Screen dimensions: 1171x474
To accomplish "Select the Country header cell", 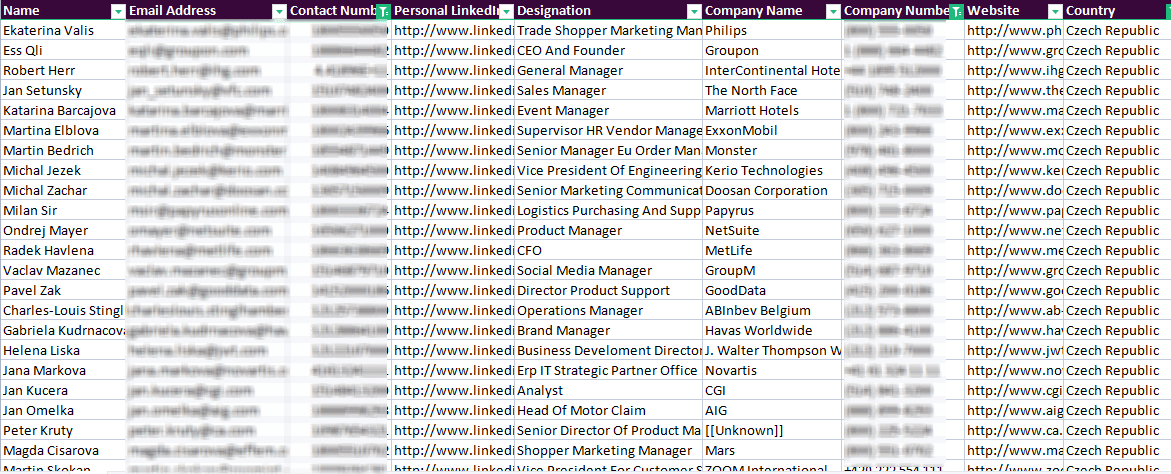I will coord(1116,10).
